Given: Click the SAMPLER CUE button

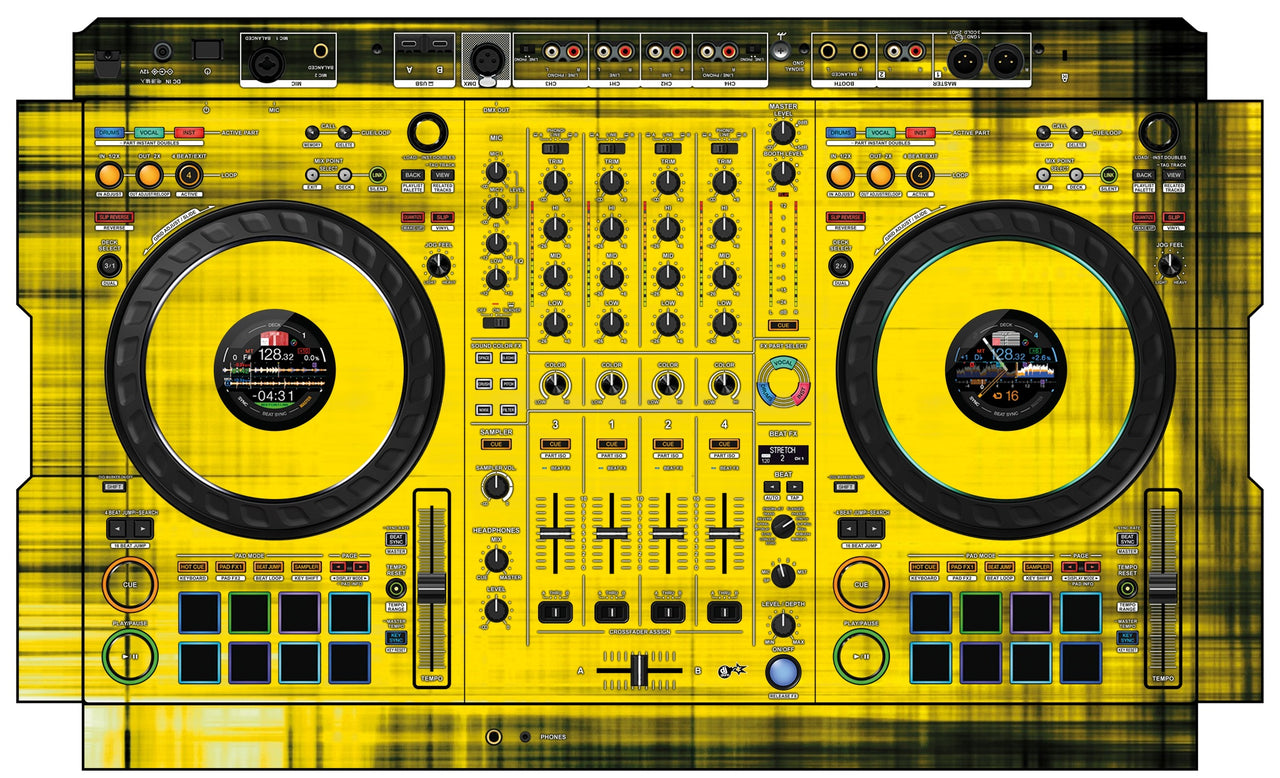Looking at the screenshot, I should [495, 443].
